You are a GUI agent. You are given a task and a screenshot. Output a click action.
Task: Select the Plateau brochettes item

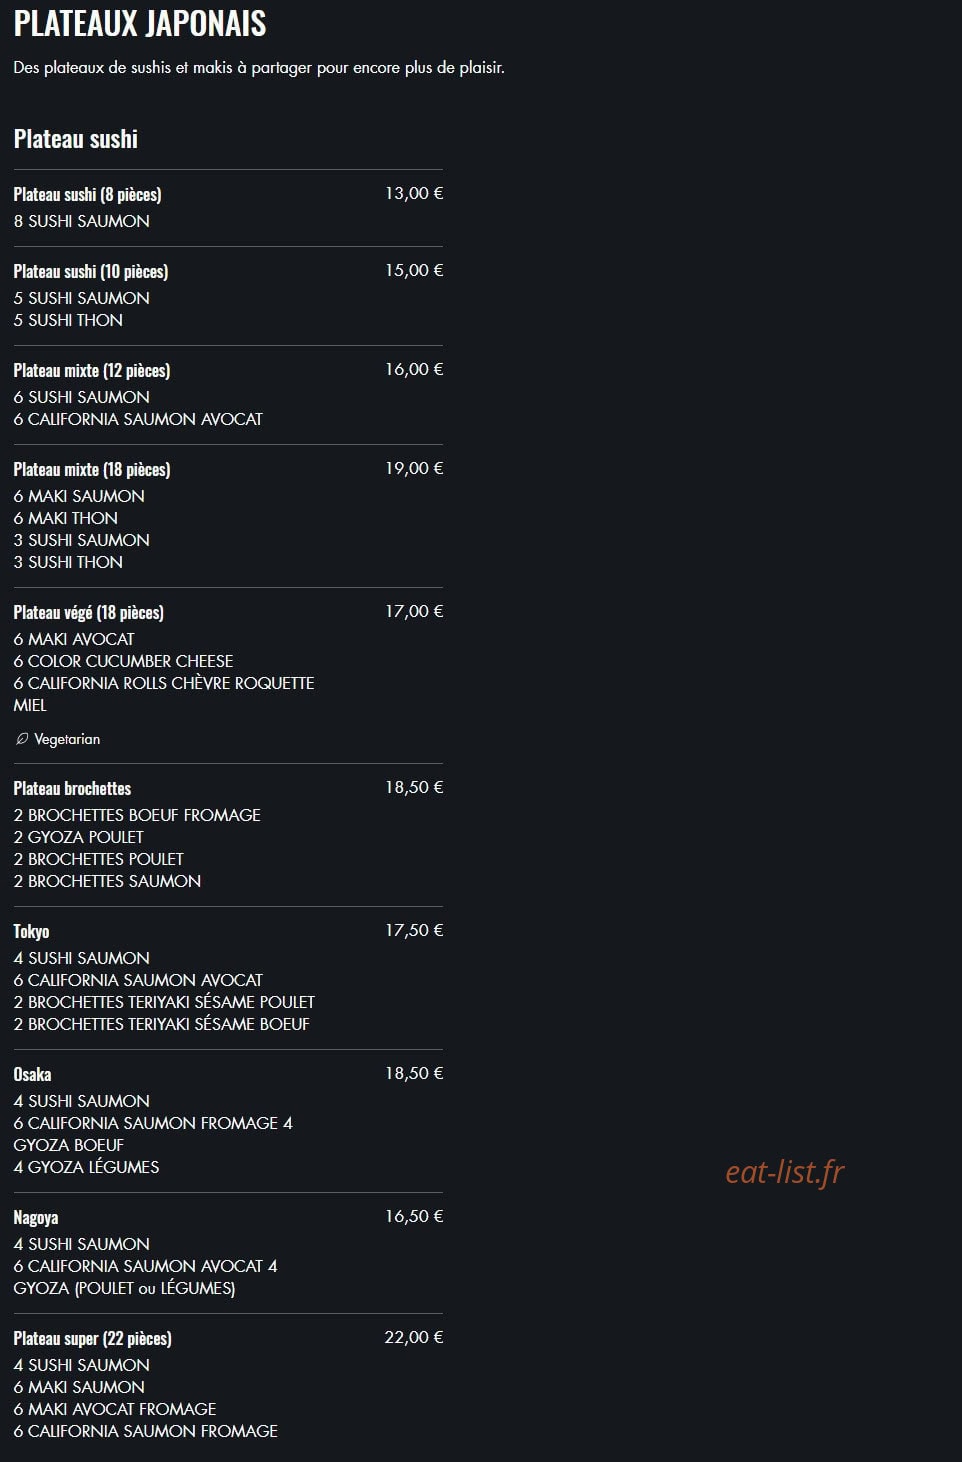[x=228, y=835]
